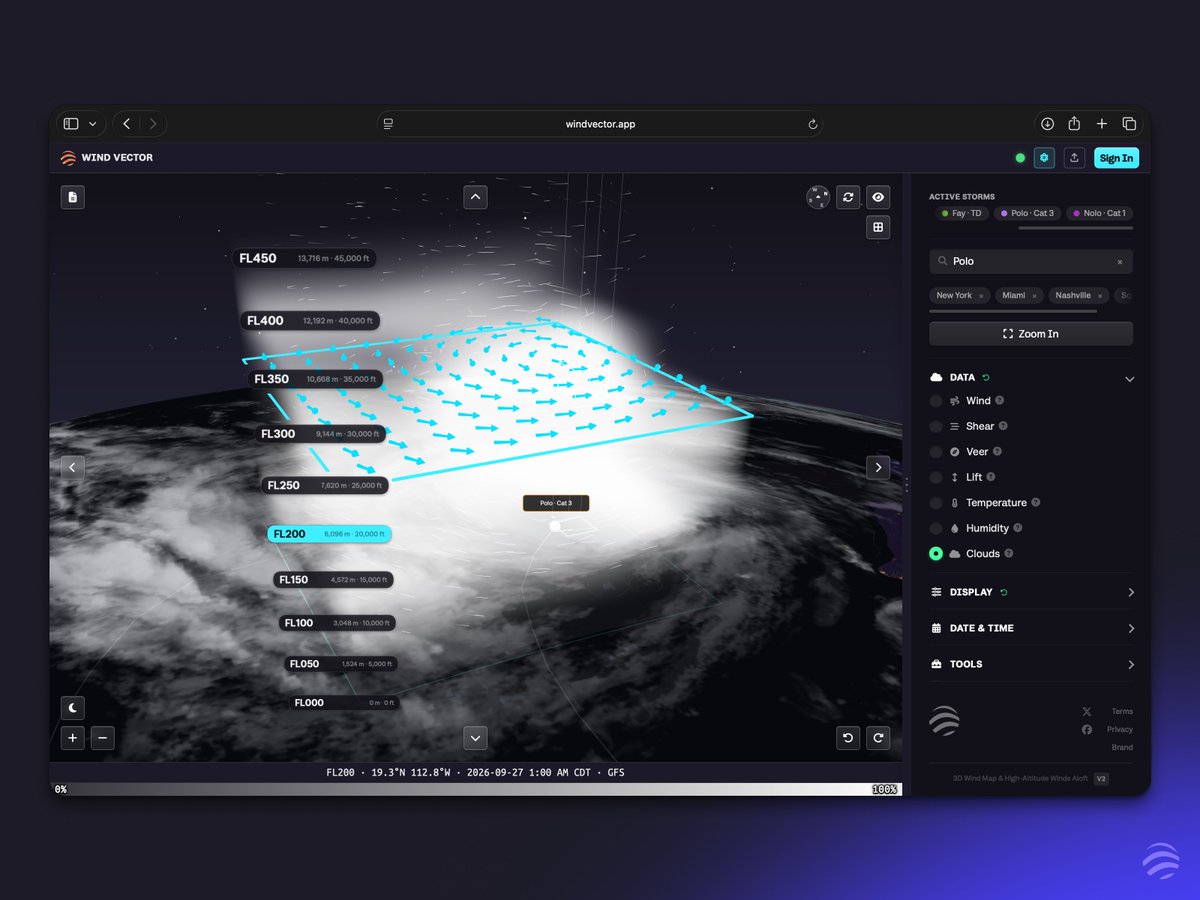Open the browser sidebar dropdown arrow

click(x=92, y=124)
